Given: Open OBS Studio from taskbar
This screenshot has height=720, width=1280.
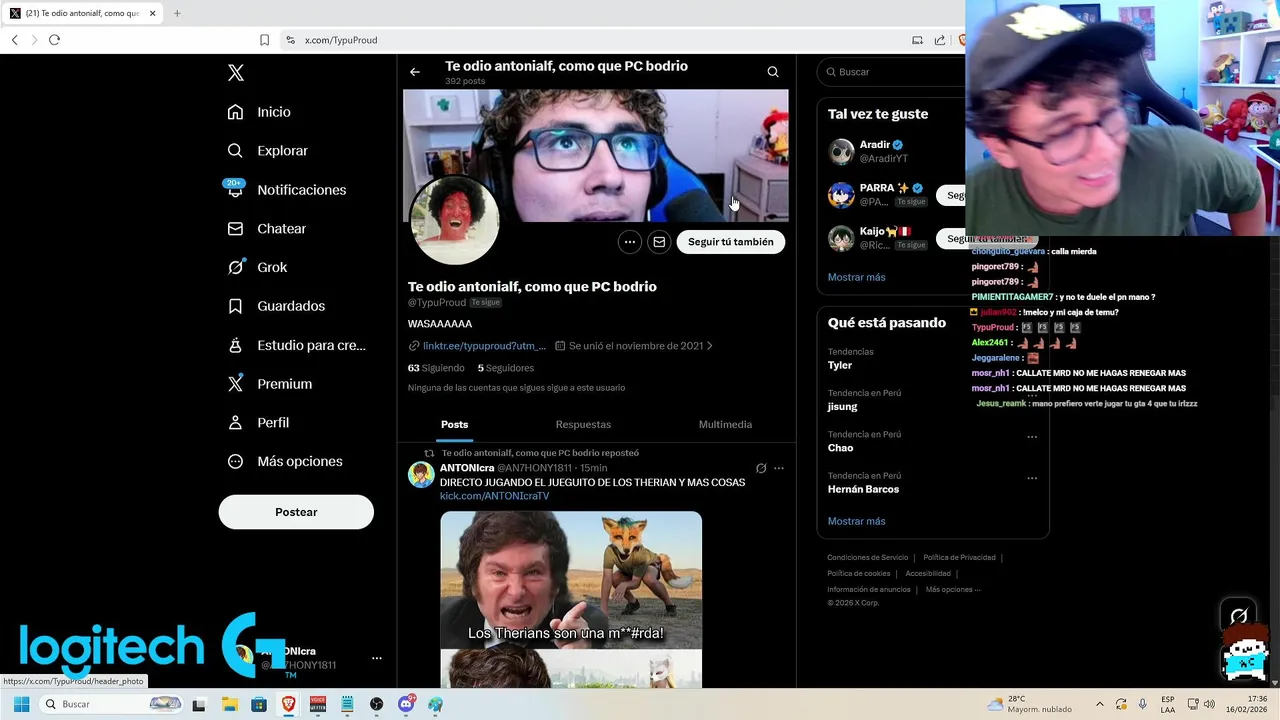Looking at the screenshot, I should pyautogui.click(x=376, y=704).
